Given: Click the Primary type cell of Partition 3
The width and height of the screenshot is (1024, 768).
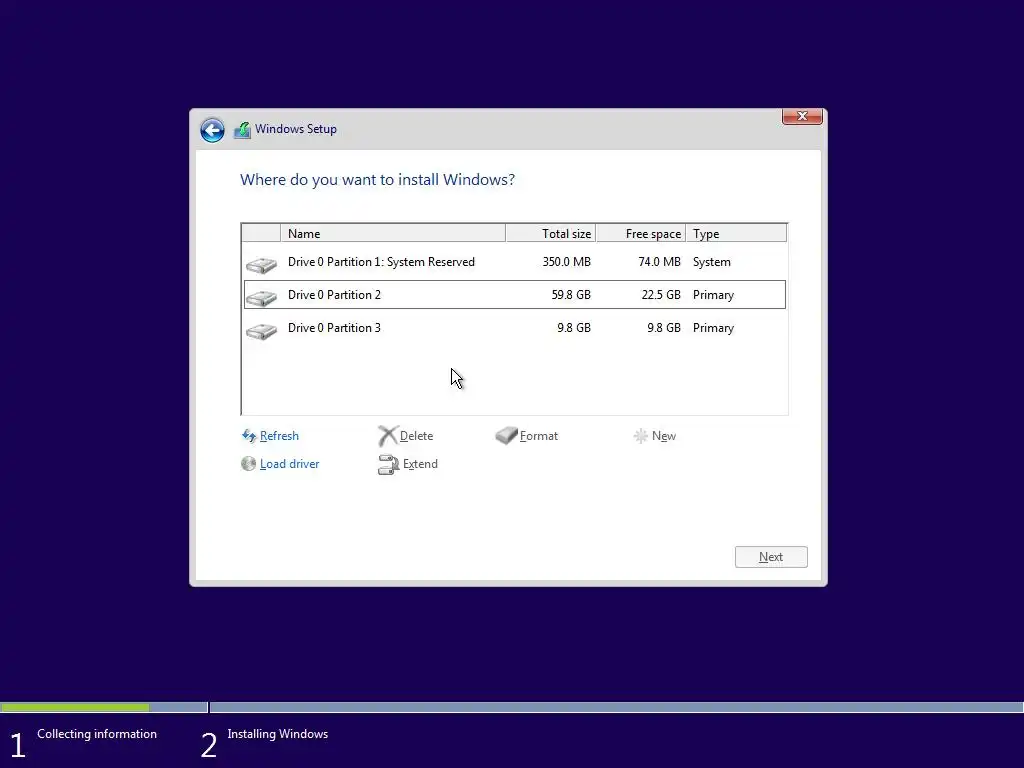Looking at the screenshot, I should [x=713, y=328].
